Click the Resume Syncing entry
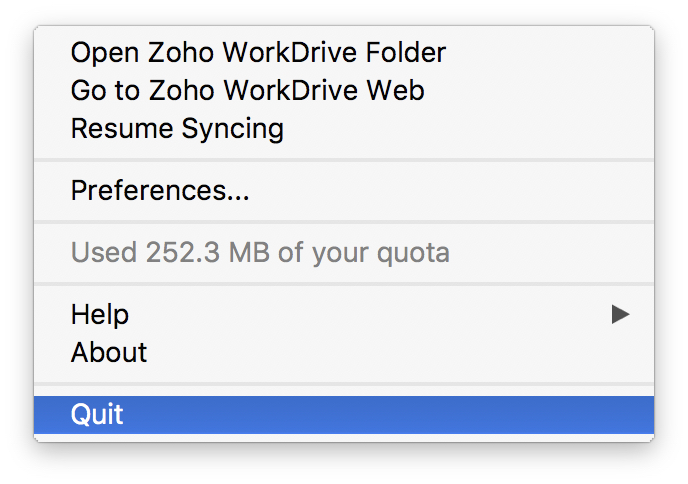This screenshot has width=688, height=484. pyautogui.click(x=177, y=129)
